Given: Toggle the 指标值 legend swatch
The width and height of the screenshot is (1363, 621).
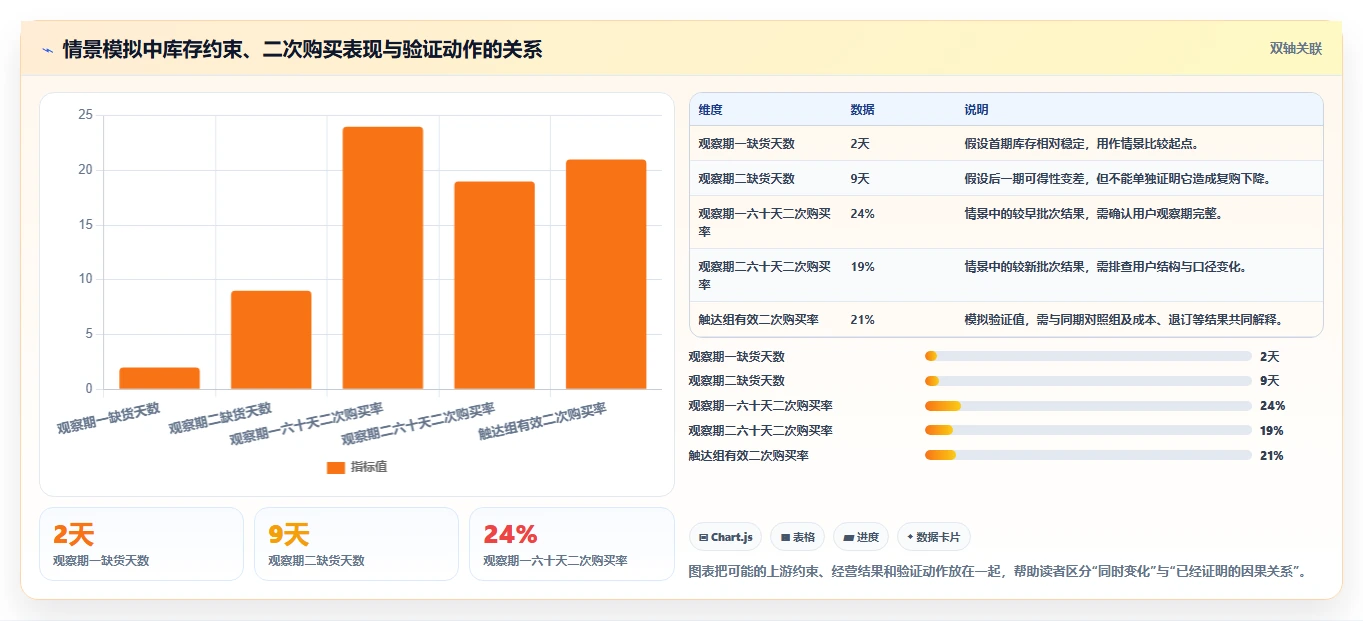Looking at the screenshot, I should [336, 467].
